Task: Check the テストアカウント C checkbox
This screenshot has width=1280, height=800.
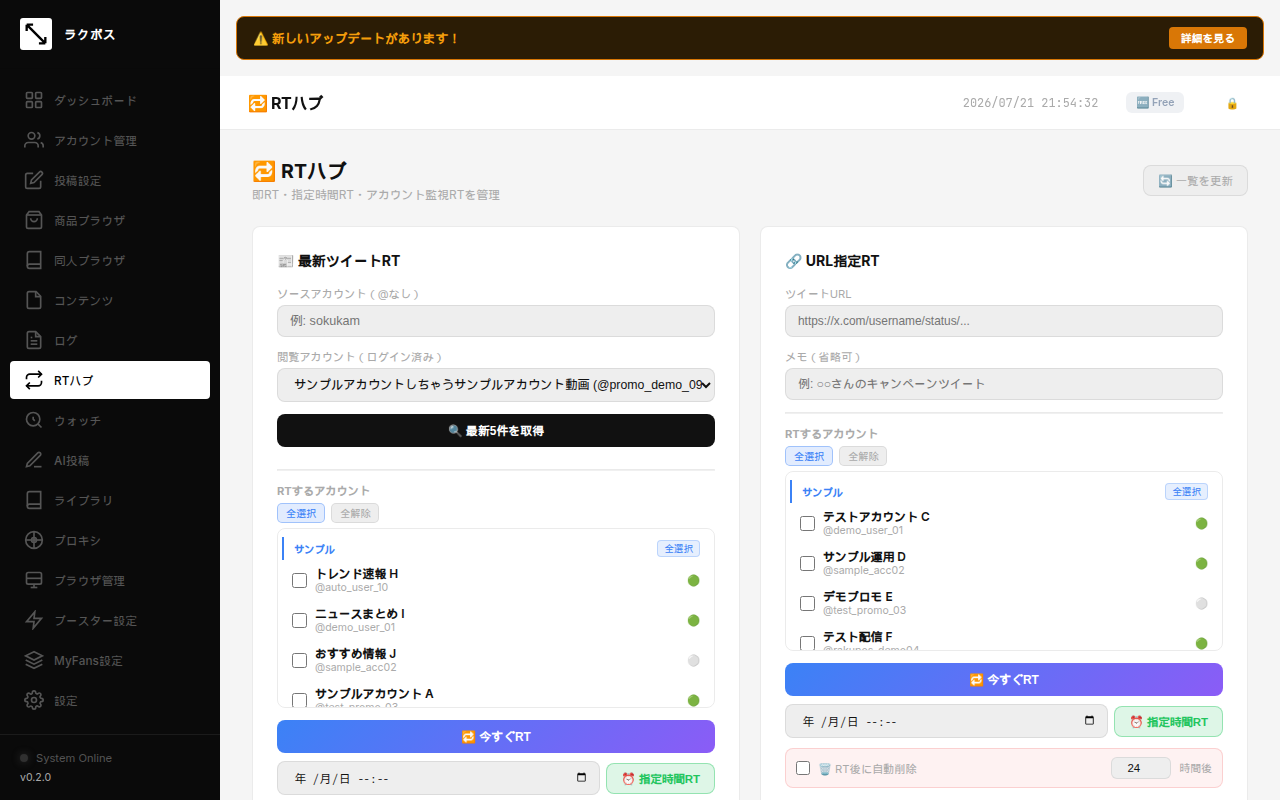Action: (x=807, y=523)
